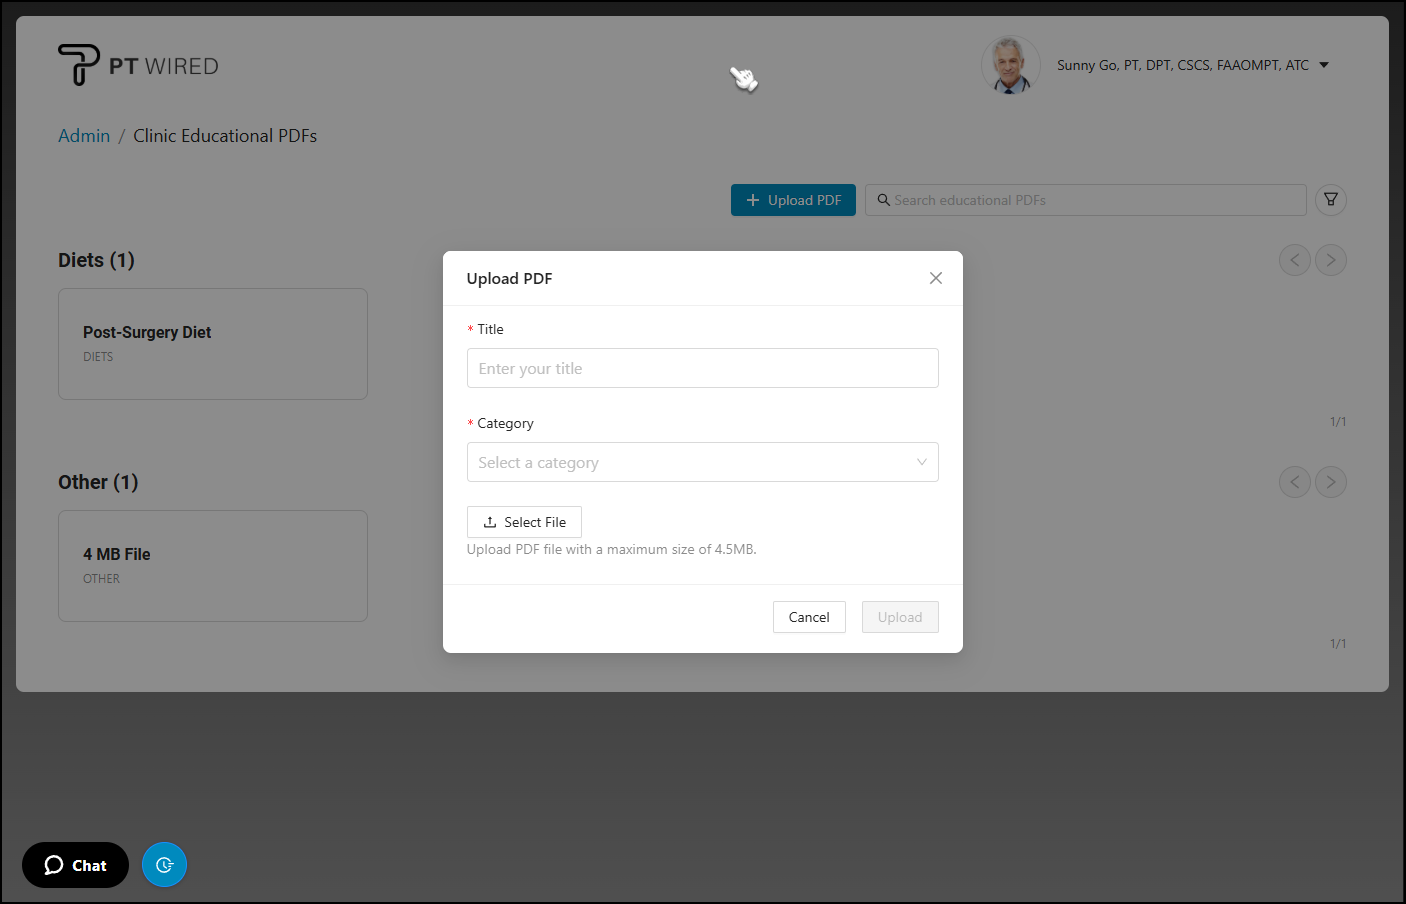
Task: Open the Chat bubble widget
Action: 76,865
